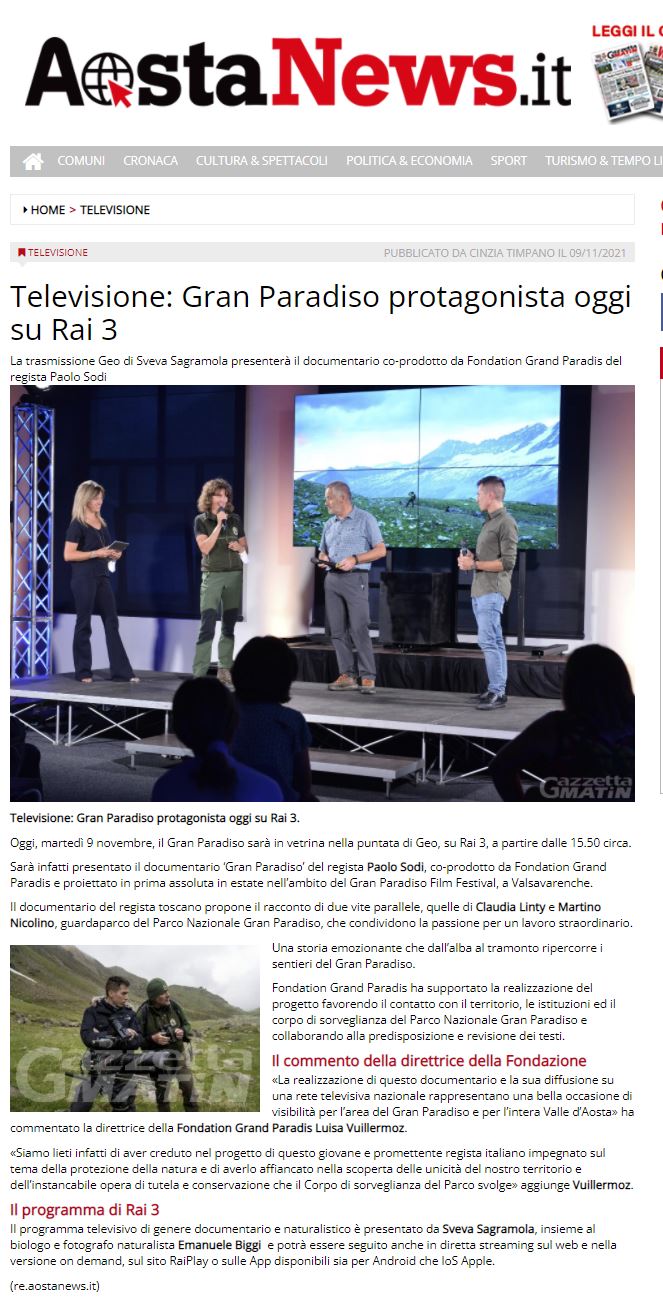Open Politica & Economia menu item

coord(409,161)
